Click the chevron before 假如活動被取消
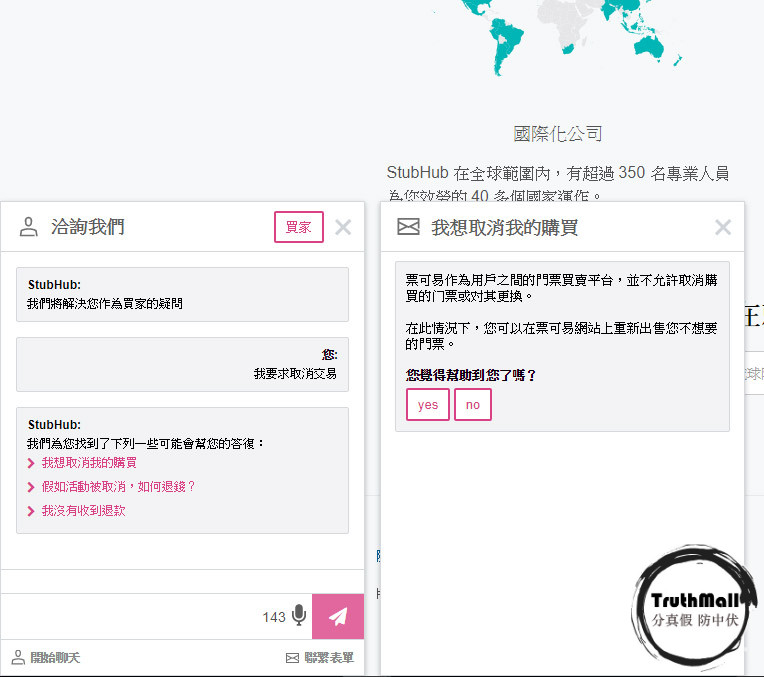 point(31,487)
